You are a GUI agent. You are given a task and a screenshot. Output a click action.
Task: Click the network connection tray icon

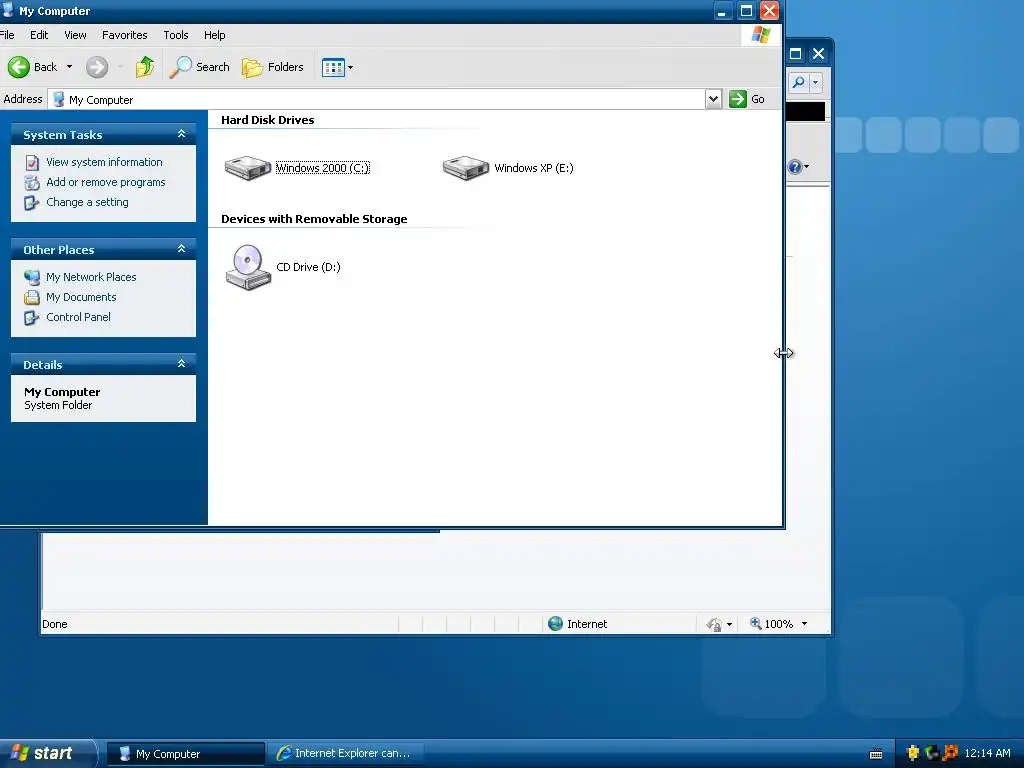pos(932,753)
